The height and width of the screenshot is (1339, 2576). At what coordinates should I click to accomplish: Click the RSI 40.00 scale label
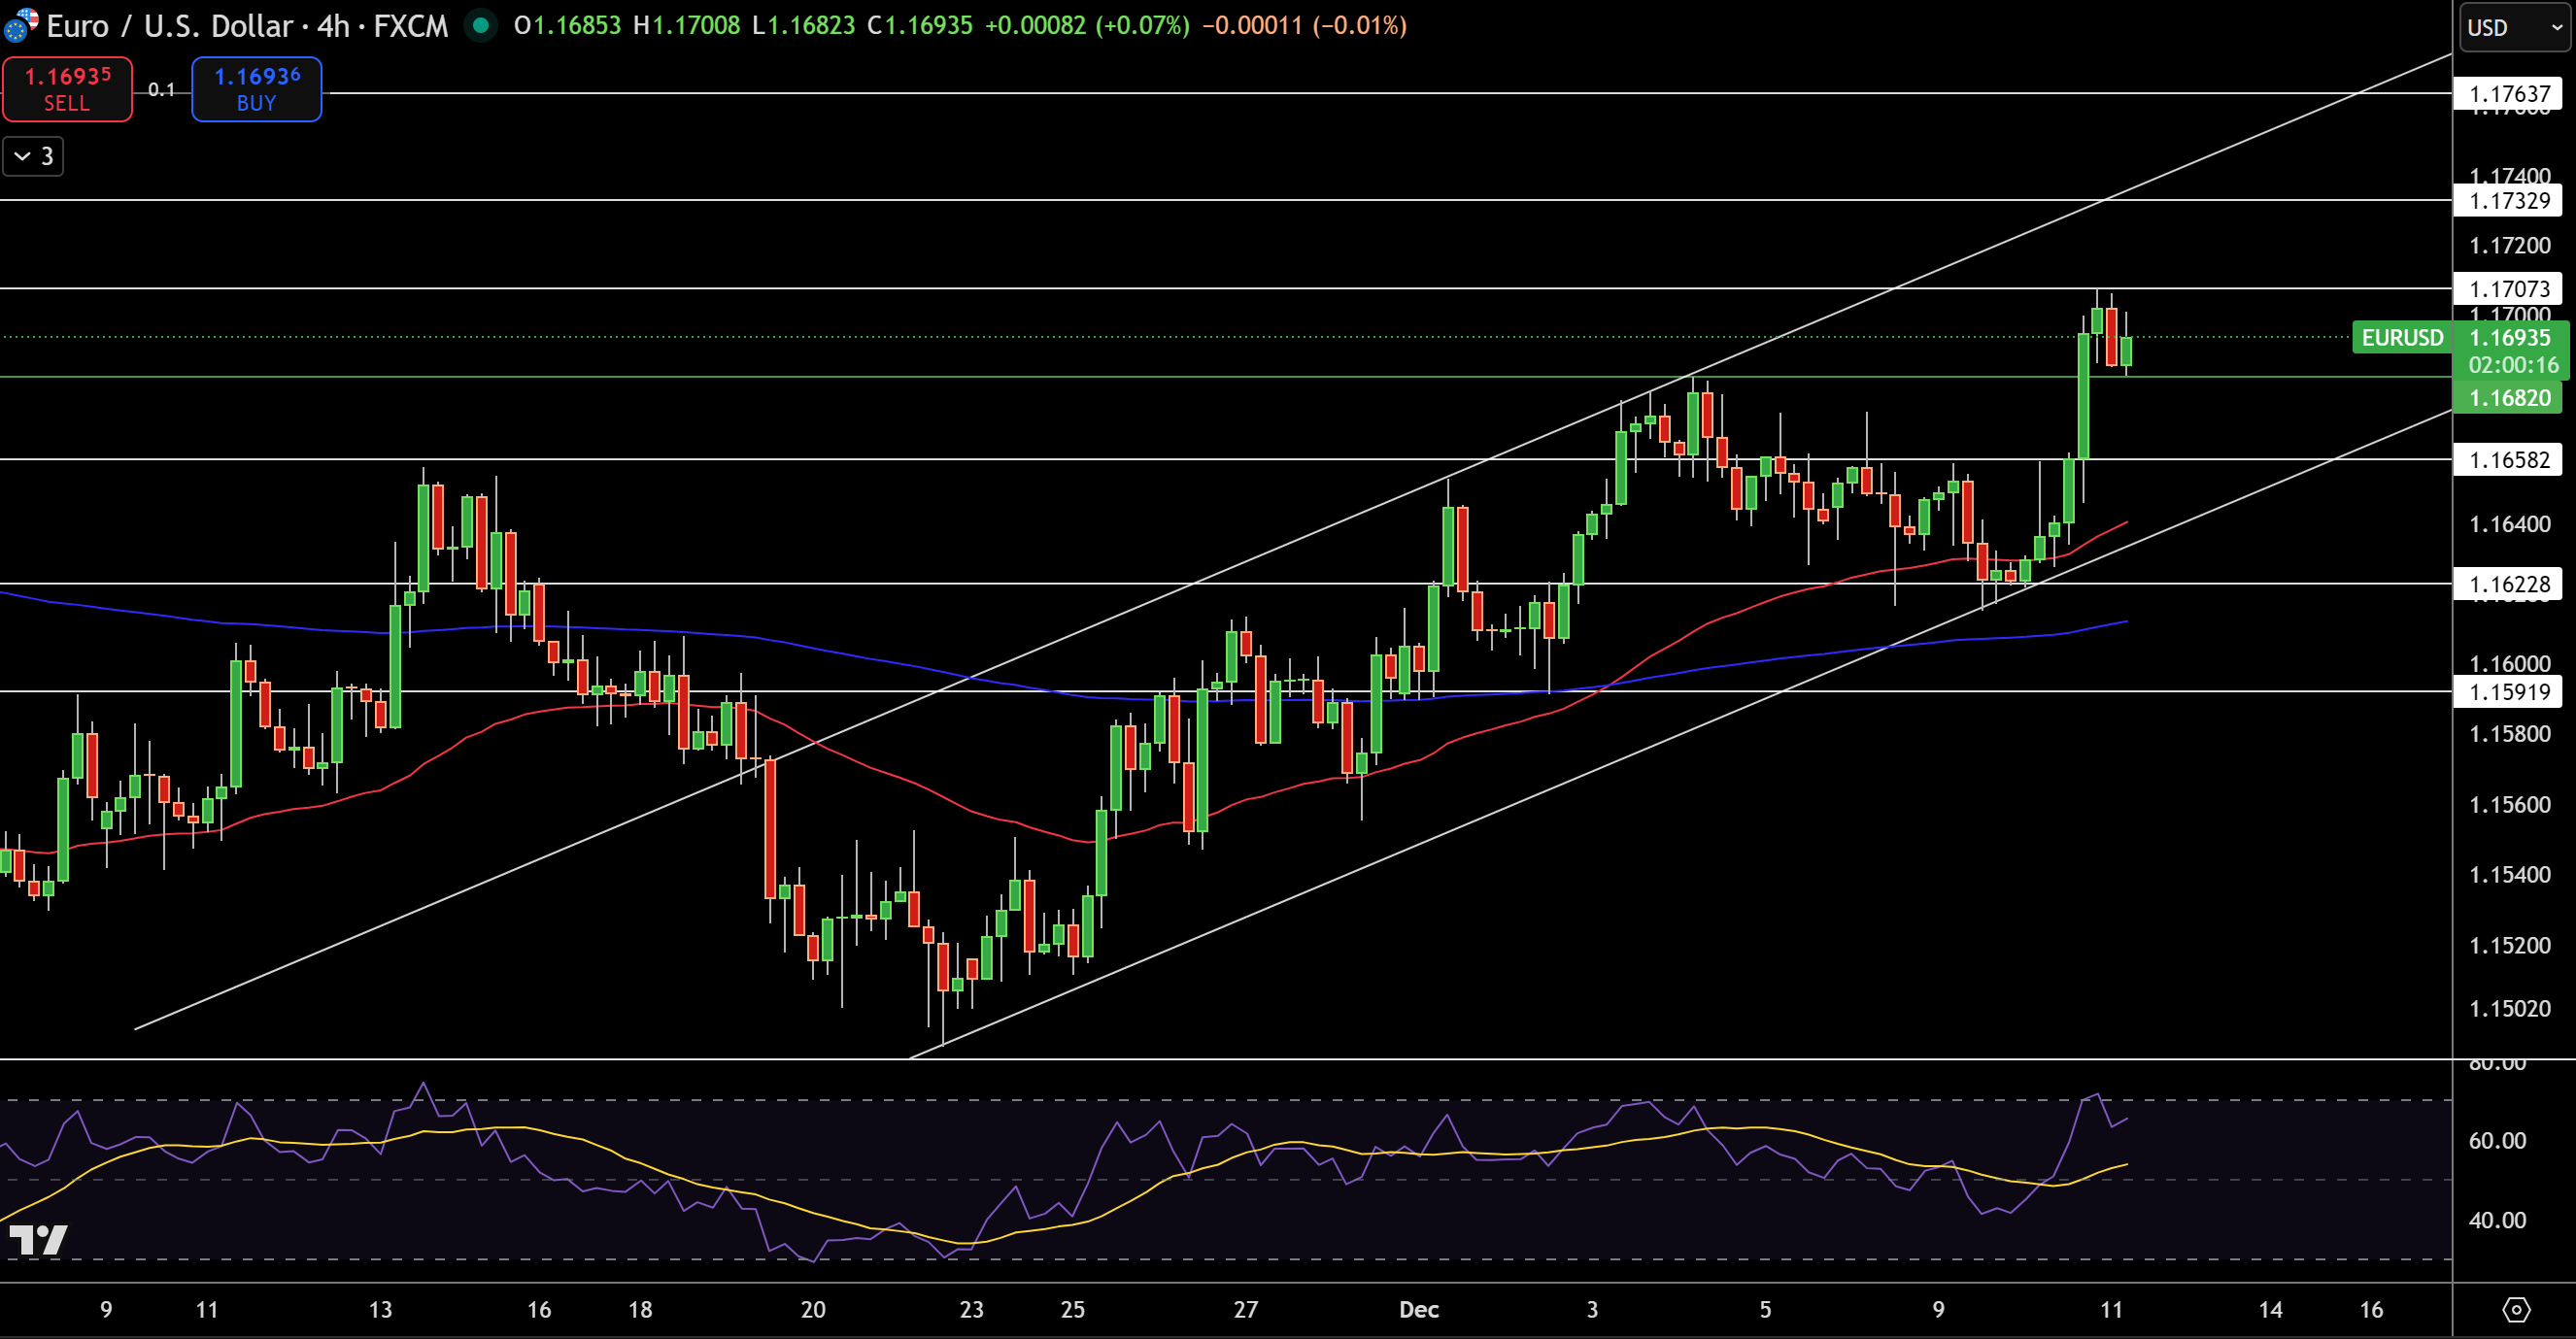(x=2497, y=1220)
